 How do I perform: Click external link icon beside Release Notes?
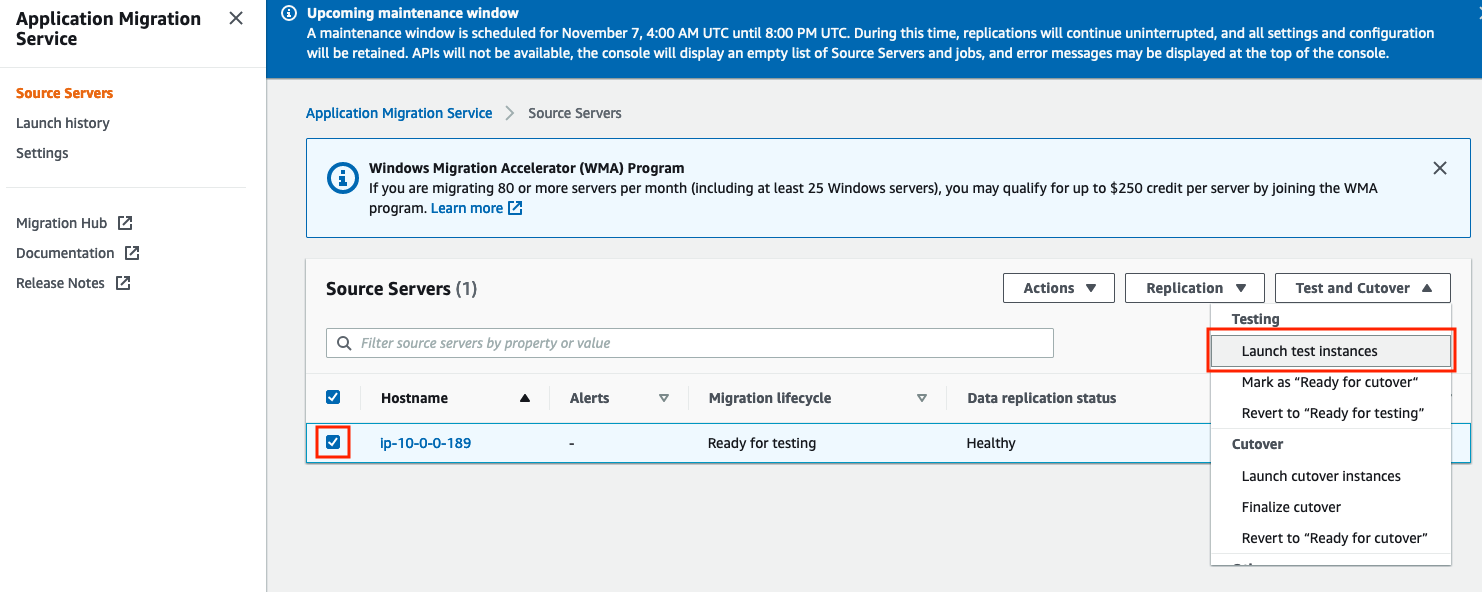[123, 283]
